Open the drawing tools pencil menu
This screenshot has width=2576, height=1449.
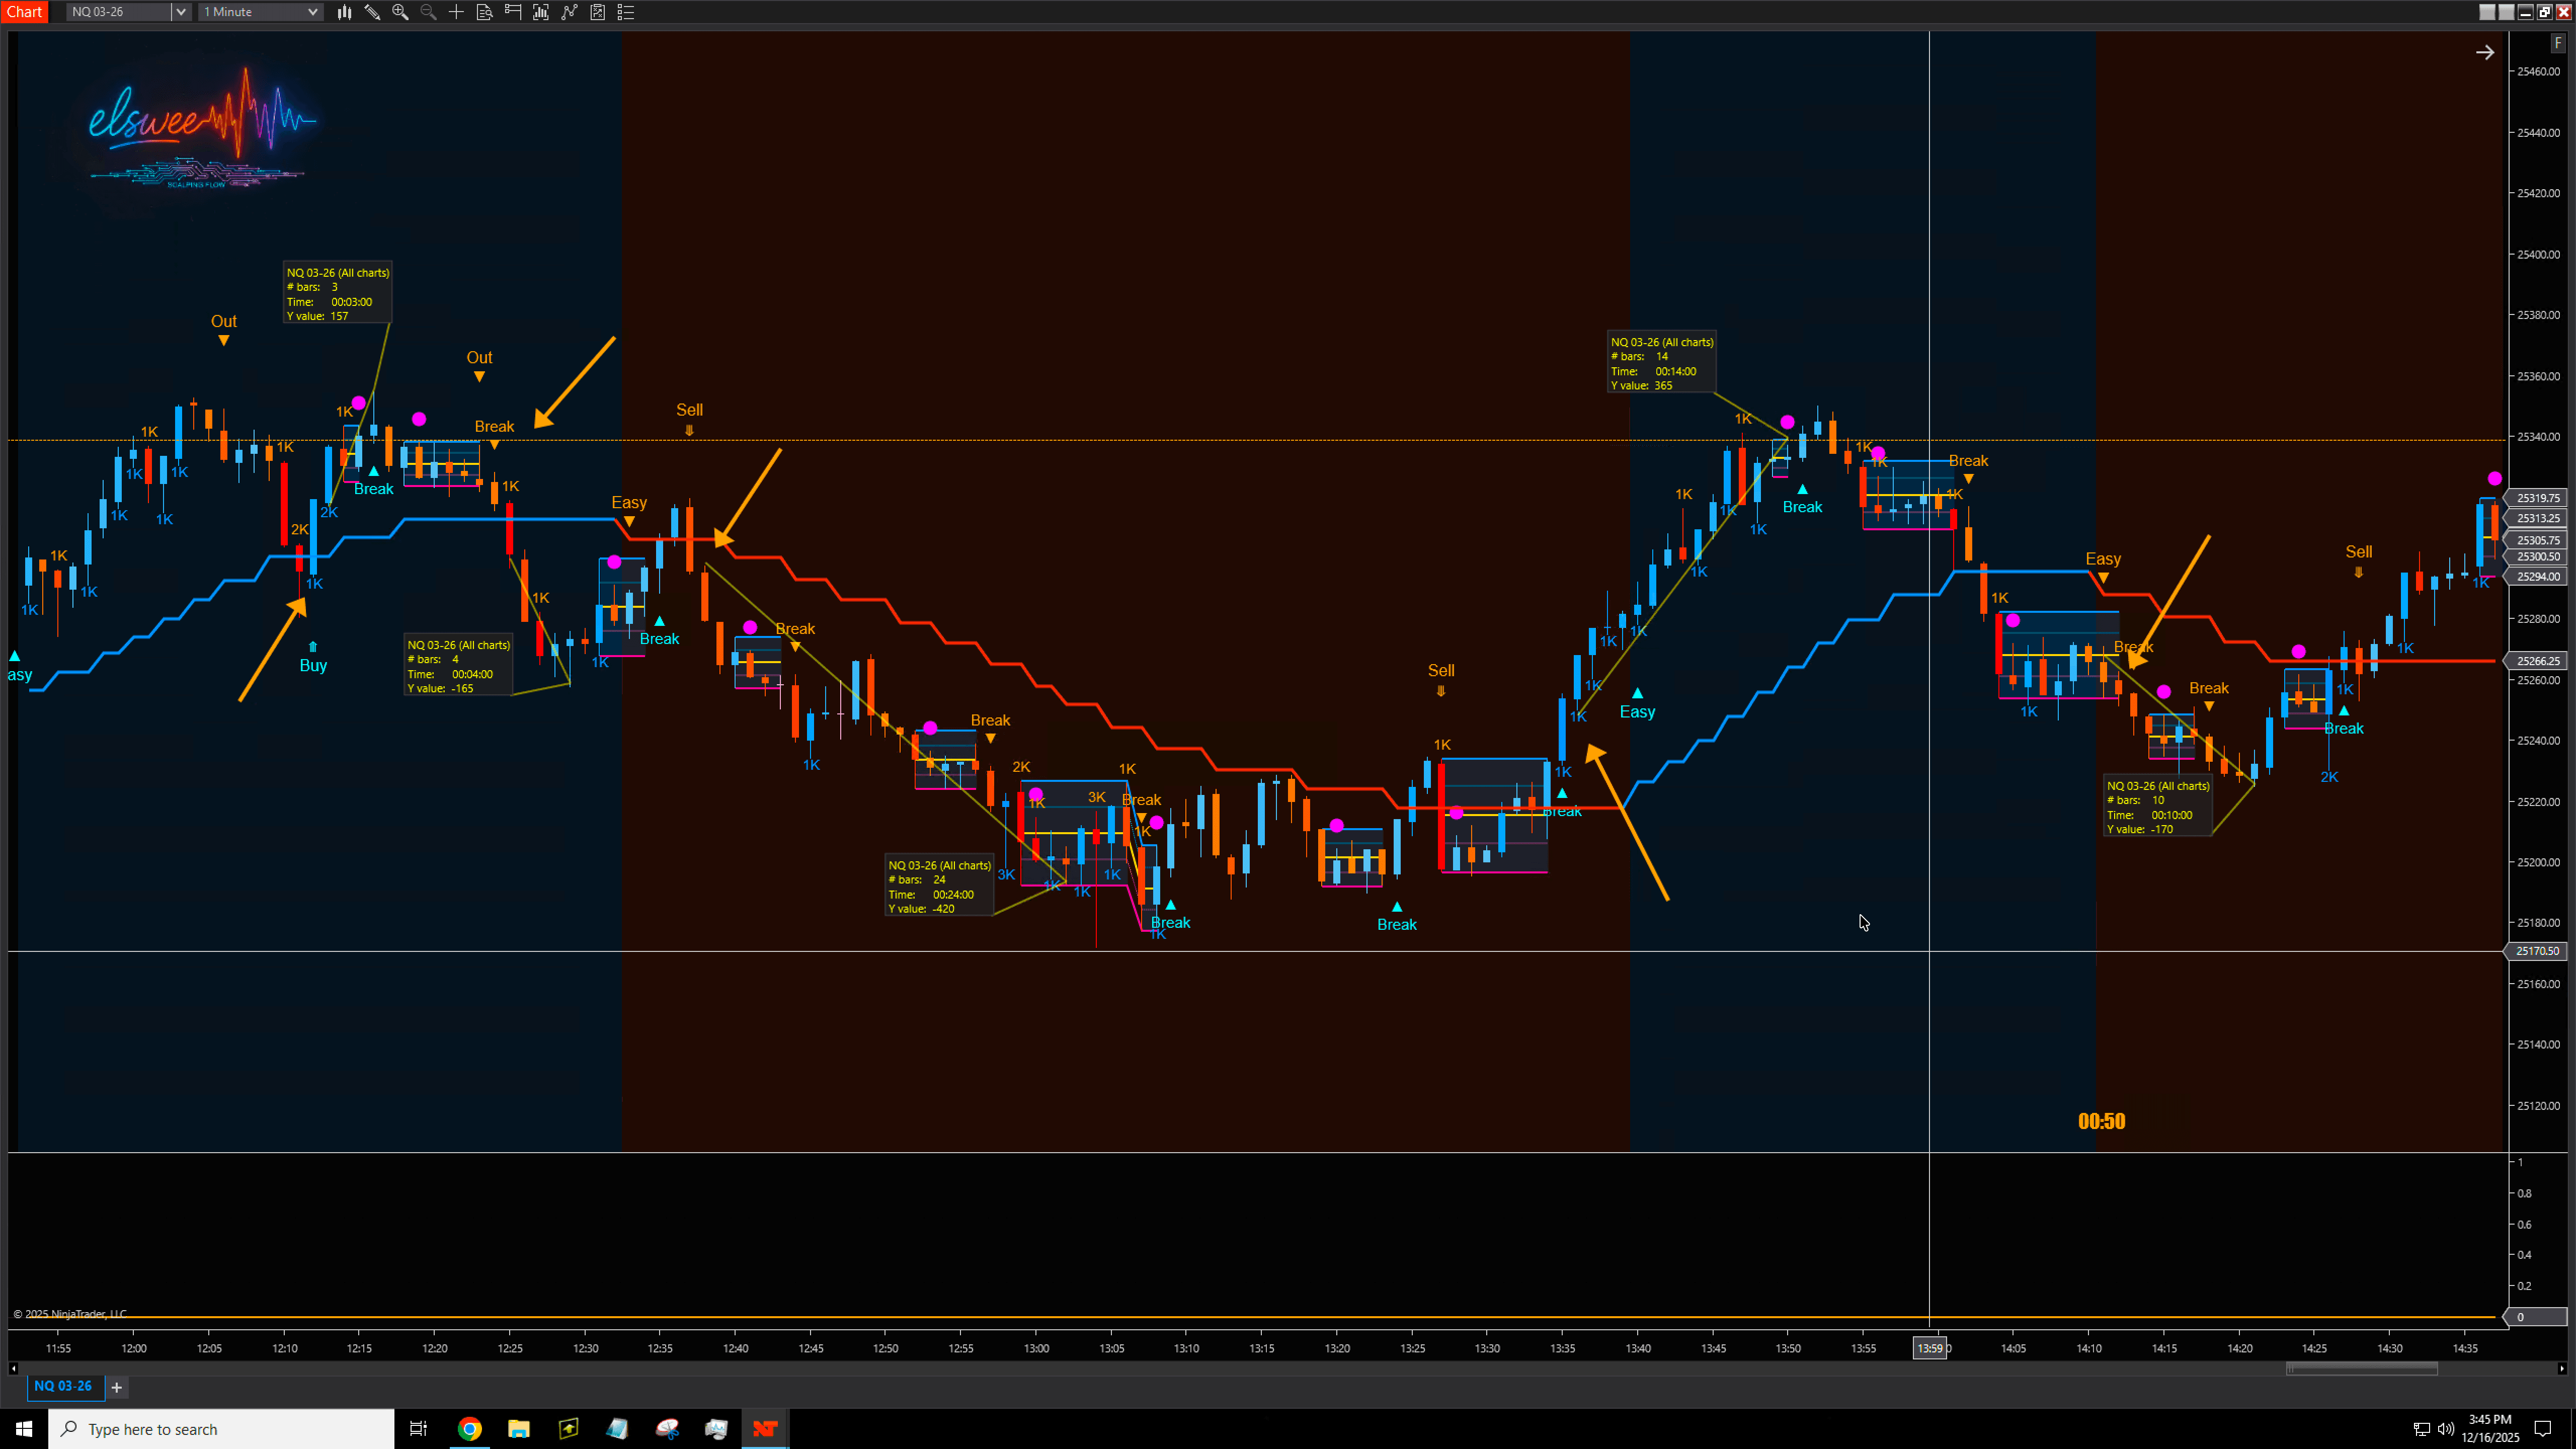coord(372,12)
